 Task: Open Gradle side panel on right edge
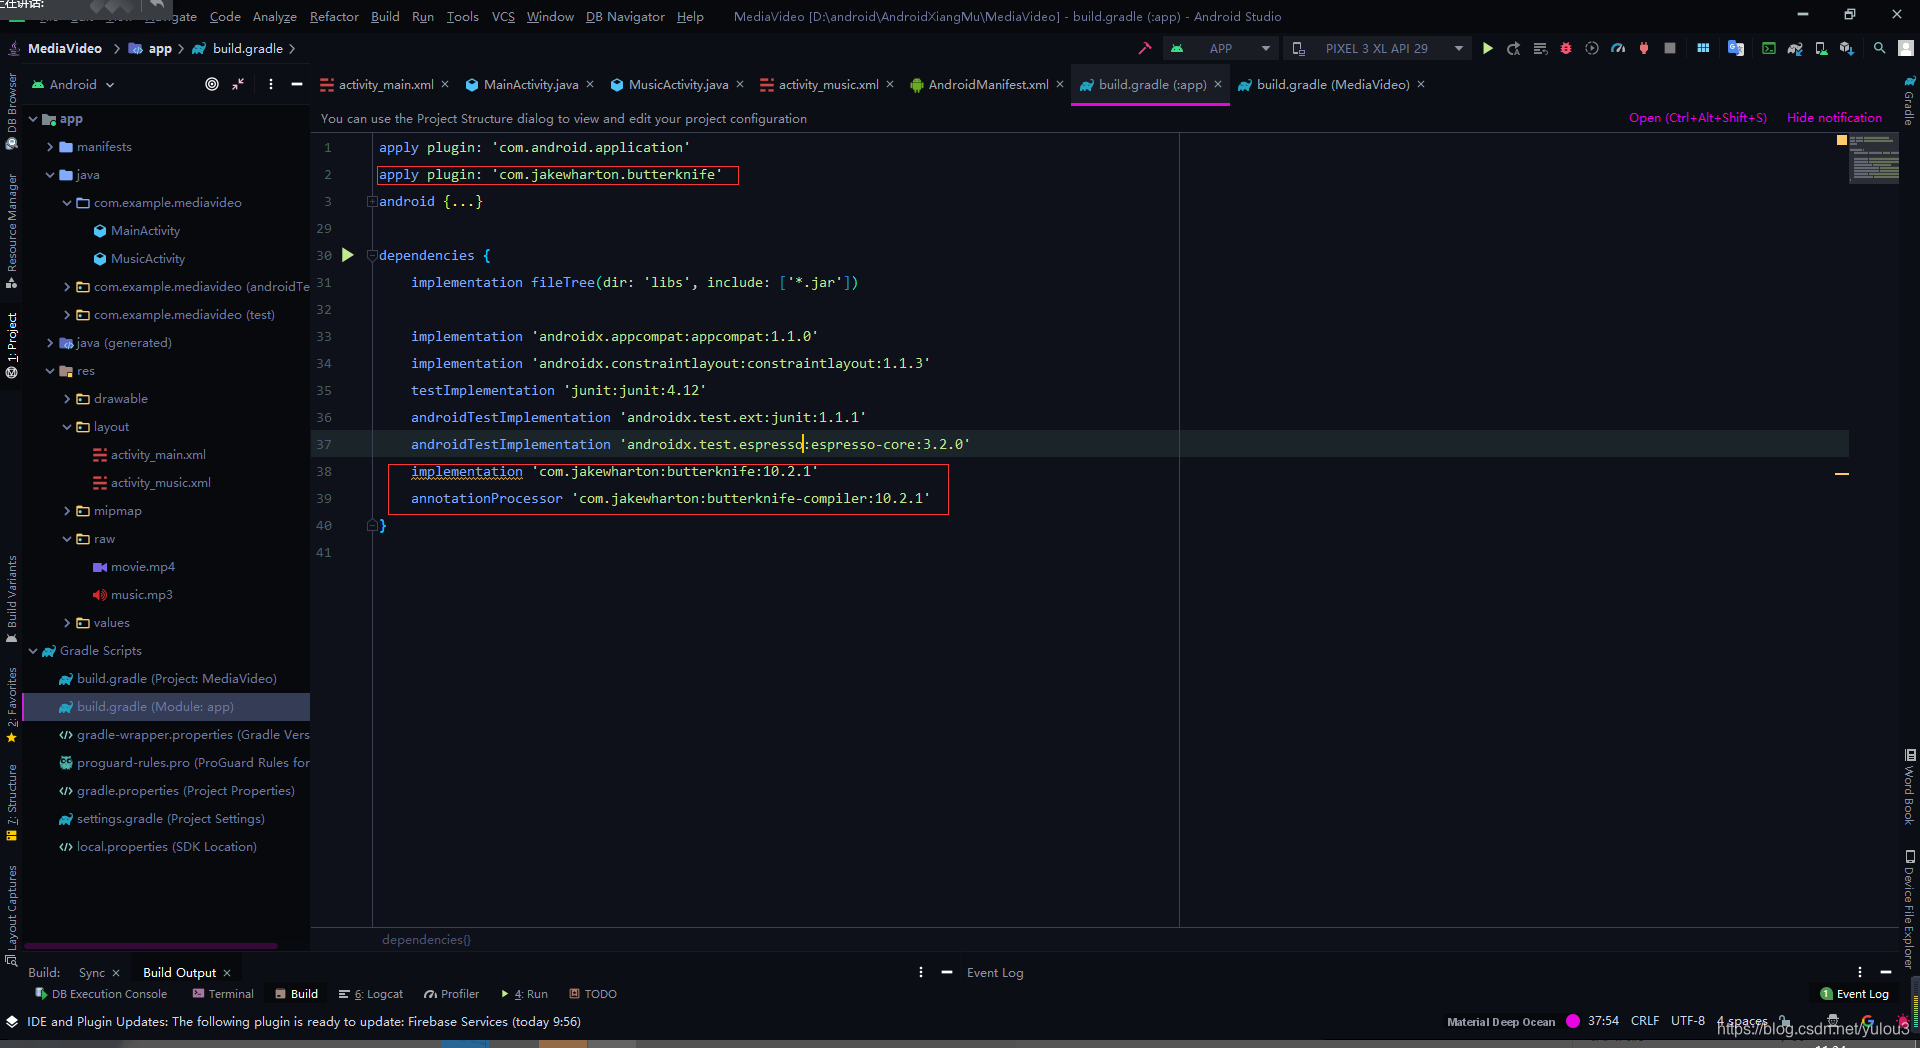click(1909, 100)
